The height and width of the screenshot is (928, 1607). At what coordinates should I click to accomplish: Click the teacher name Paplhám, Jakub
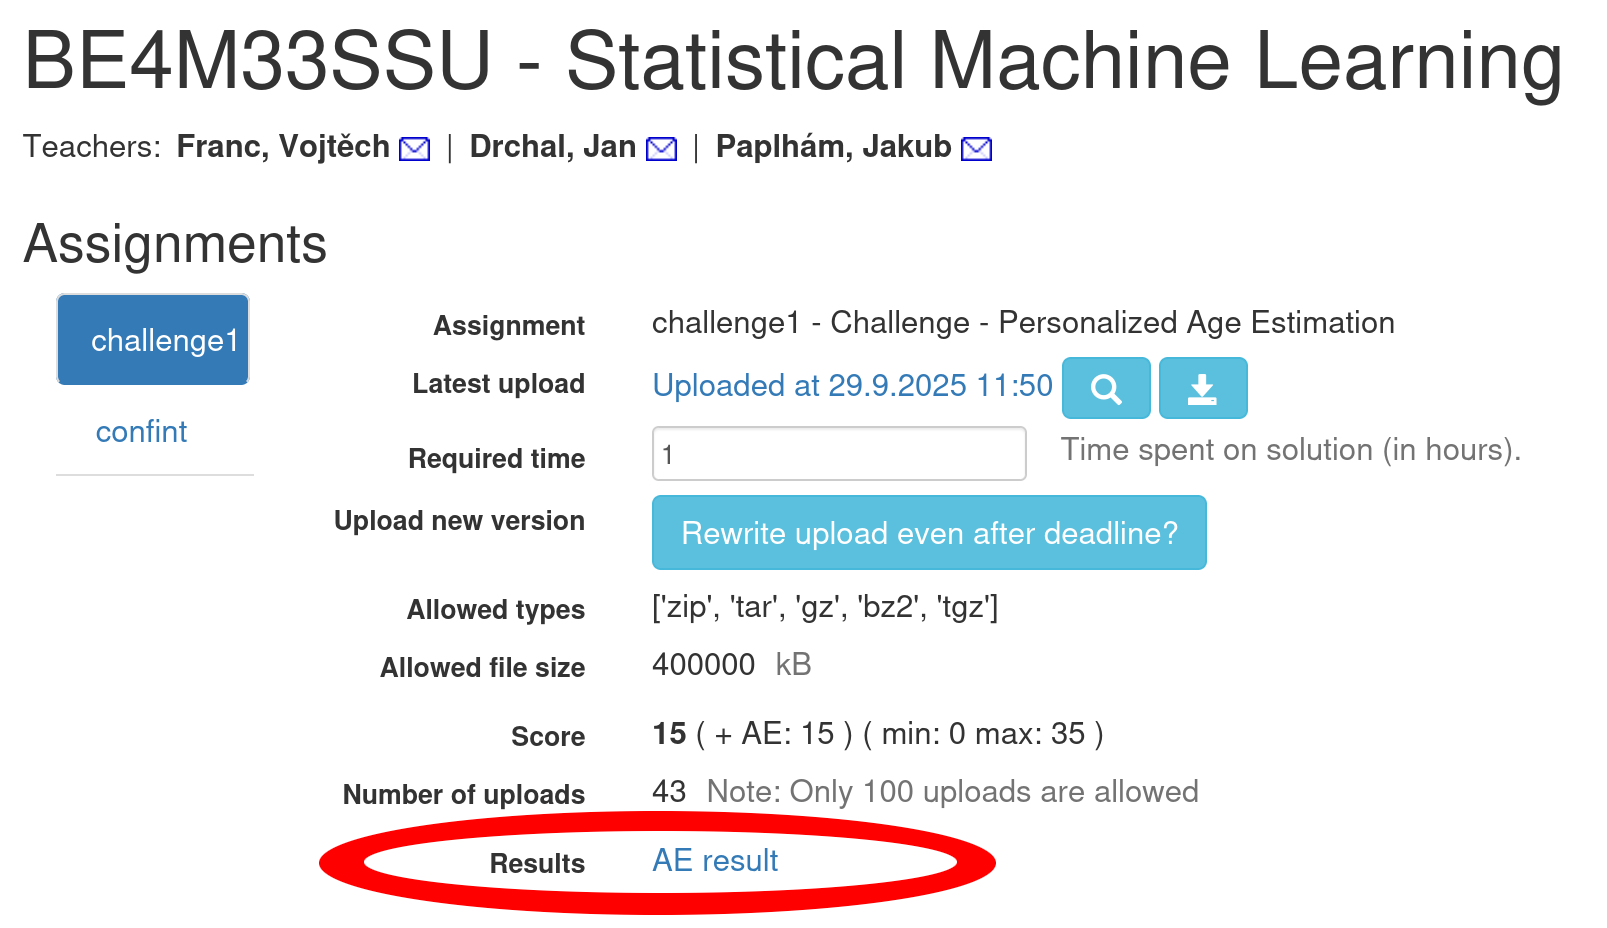click(x=833, y=147)
